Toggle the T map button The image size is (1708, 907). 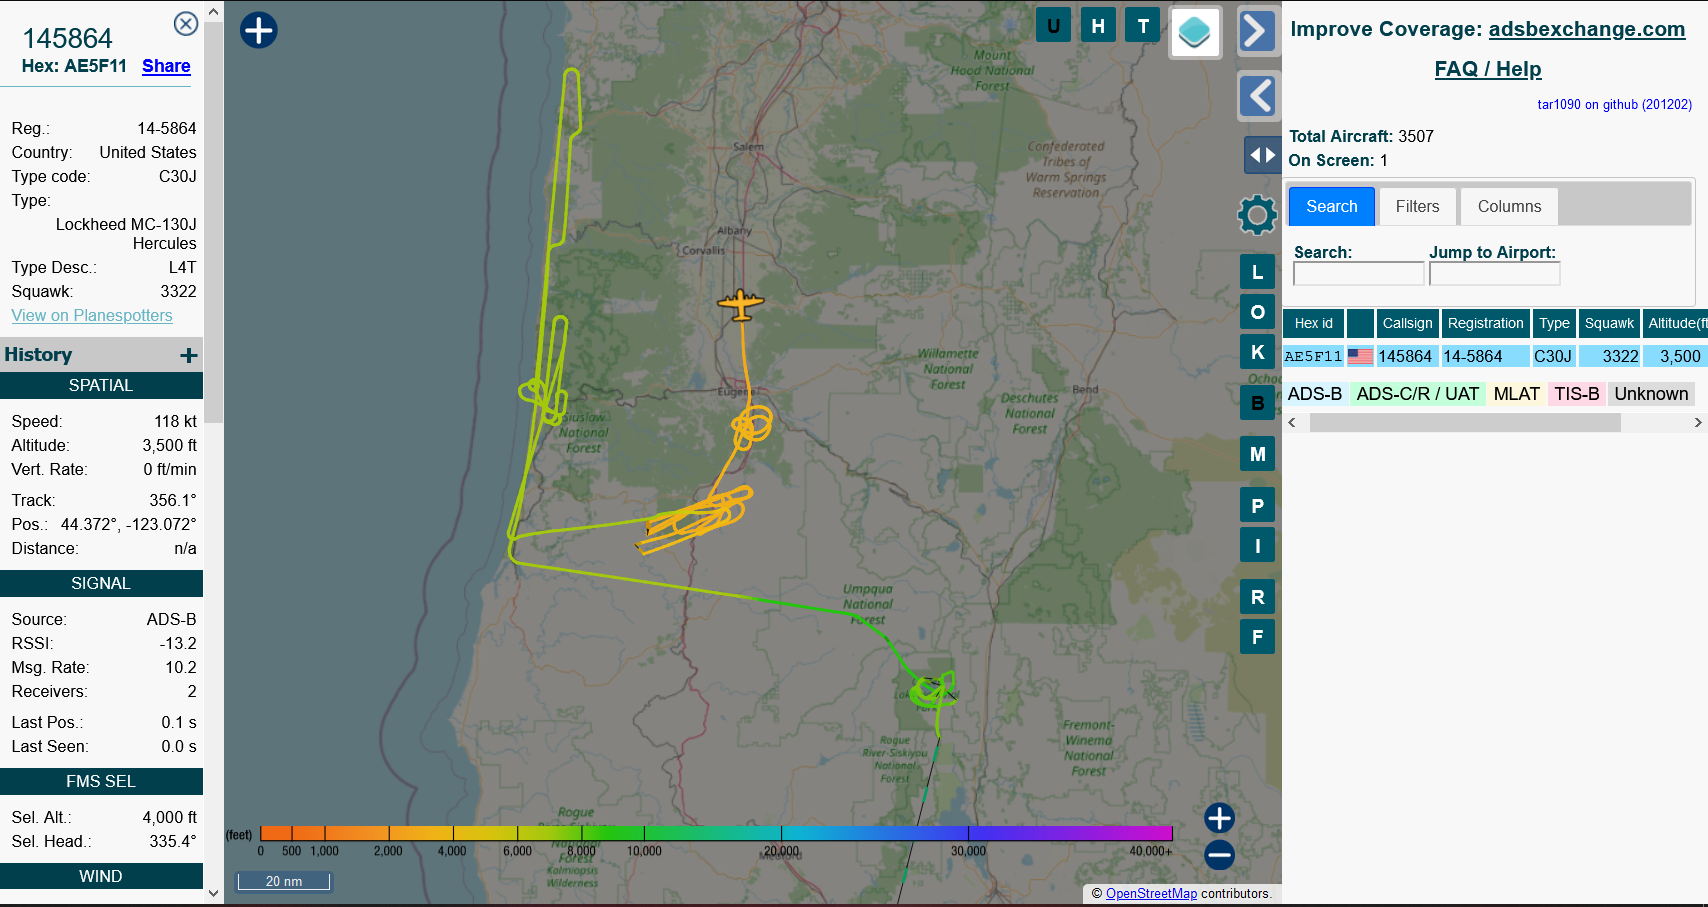tap(1143, 26)
